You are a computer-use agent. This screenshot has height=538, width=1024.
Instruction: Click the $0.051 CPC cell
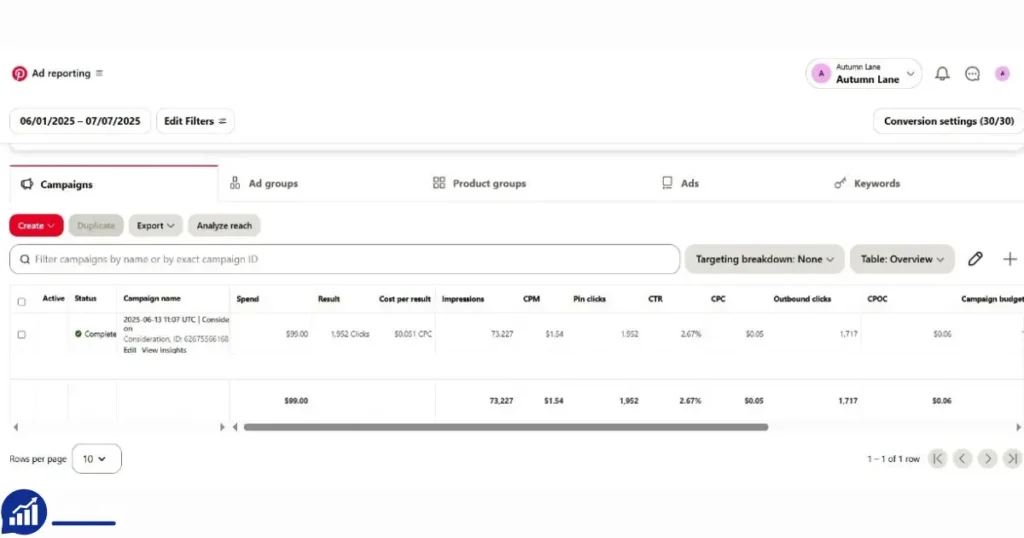[x=413, y=334]
